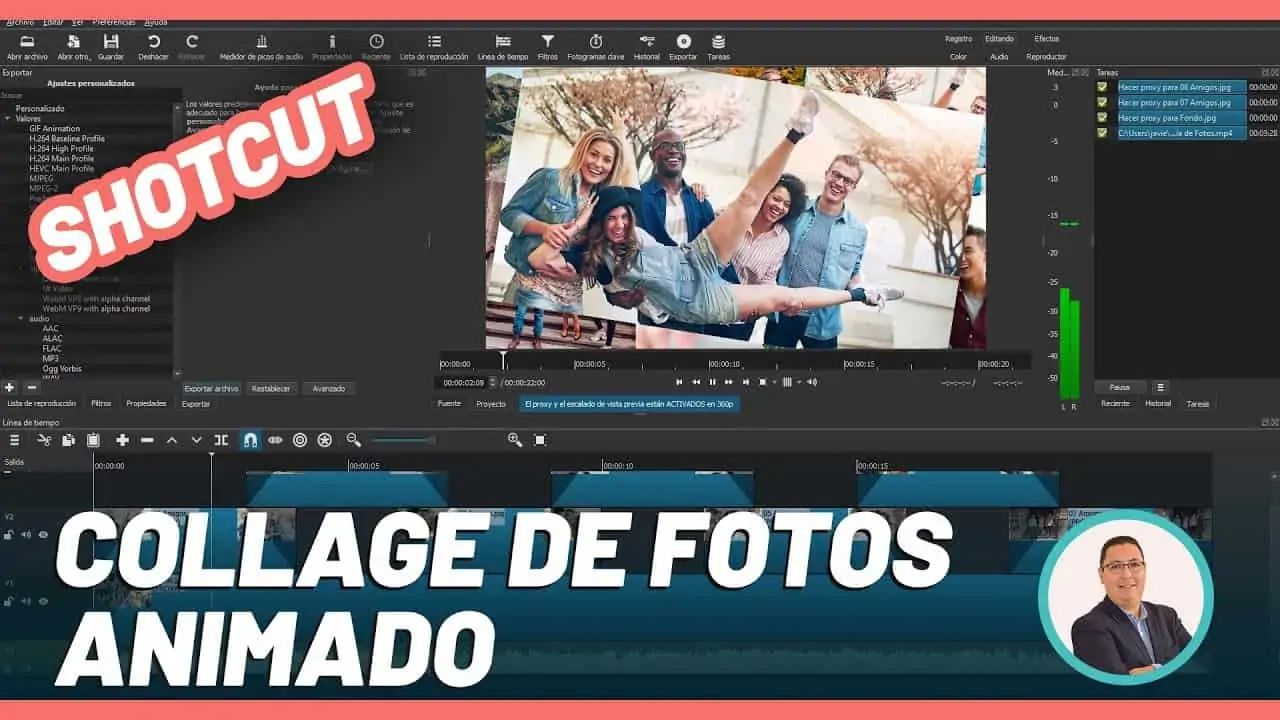
Task: Click the timeline Lift up-arrow icon
Action: pos(172,440)
